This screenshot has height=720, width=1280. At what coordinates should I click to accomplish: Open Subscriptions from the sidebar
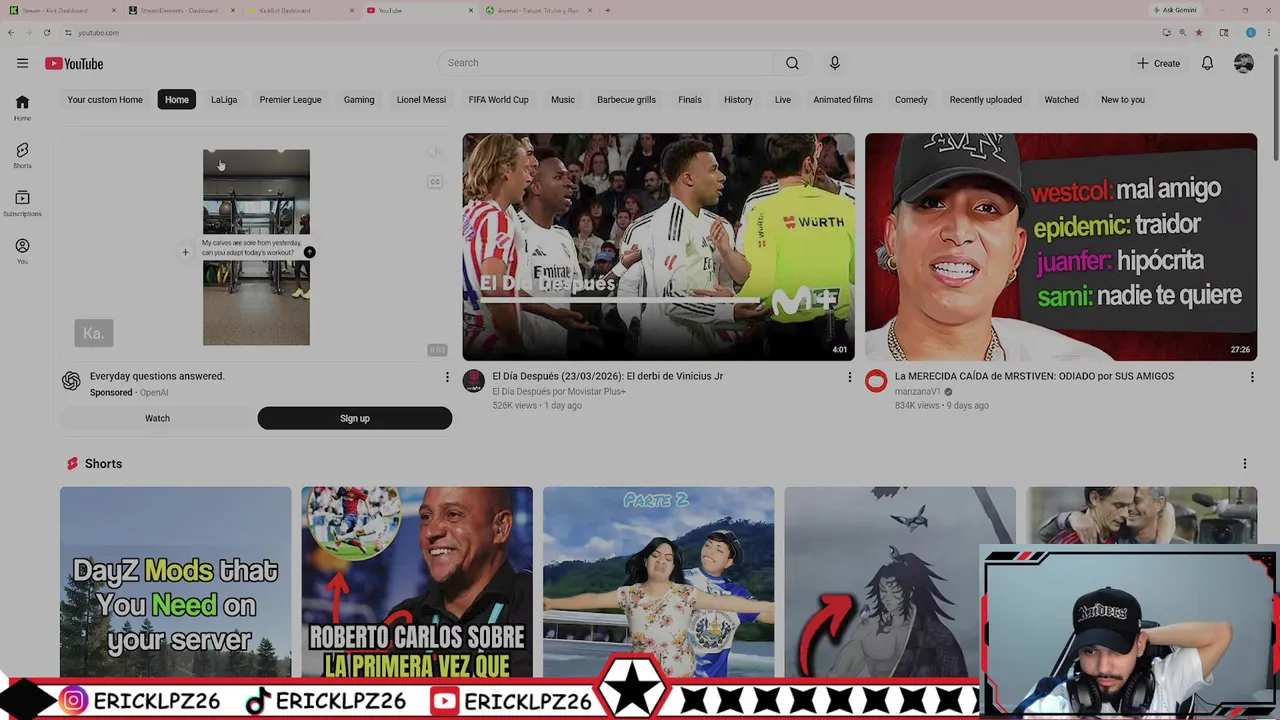22,204
